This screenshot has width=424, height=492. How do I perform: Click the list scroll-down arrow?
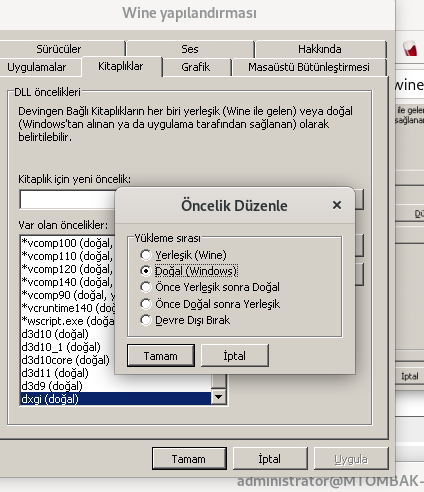point(219,397)
